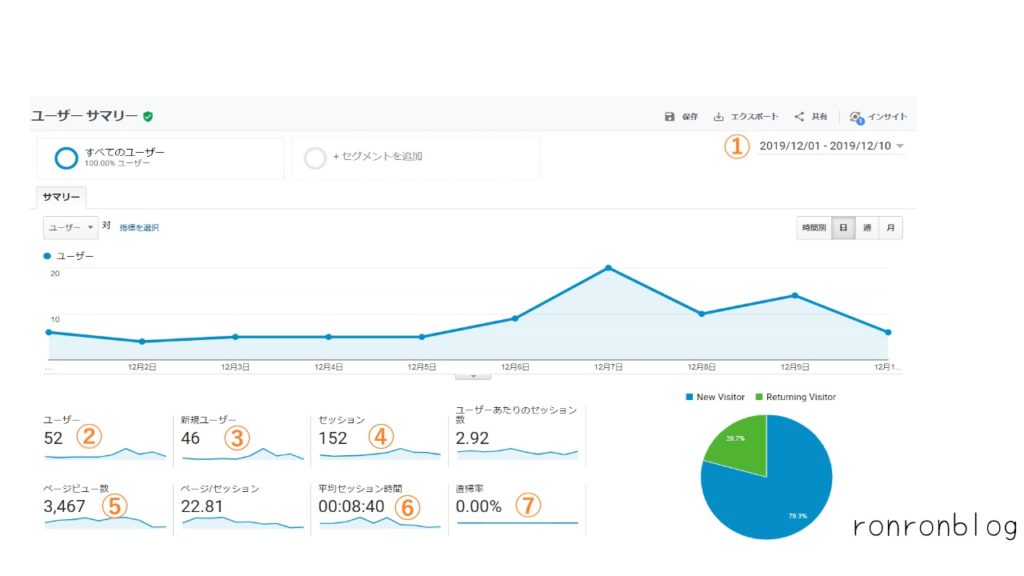Viewport: 1024px width, 576px height.
Task: Click the 12月6日 data point on graph
Action: point(515,319)
